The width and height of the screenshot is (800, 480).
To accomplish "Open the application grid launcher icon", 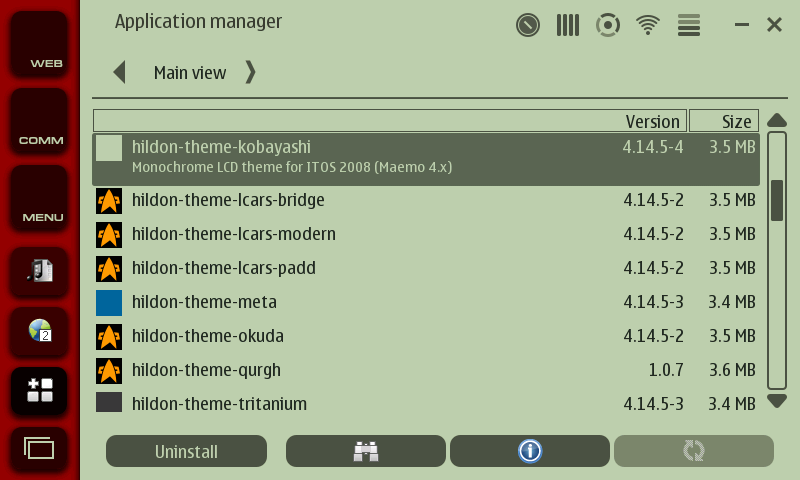I will coord(40,391).
